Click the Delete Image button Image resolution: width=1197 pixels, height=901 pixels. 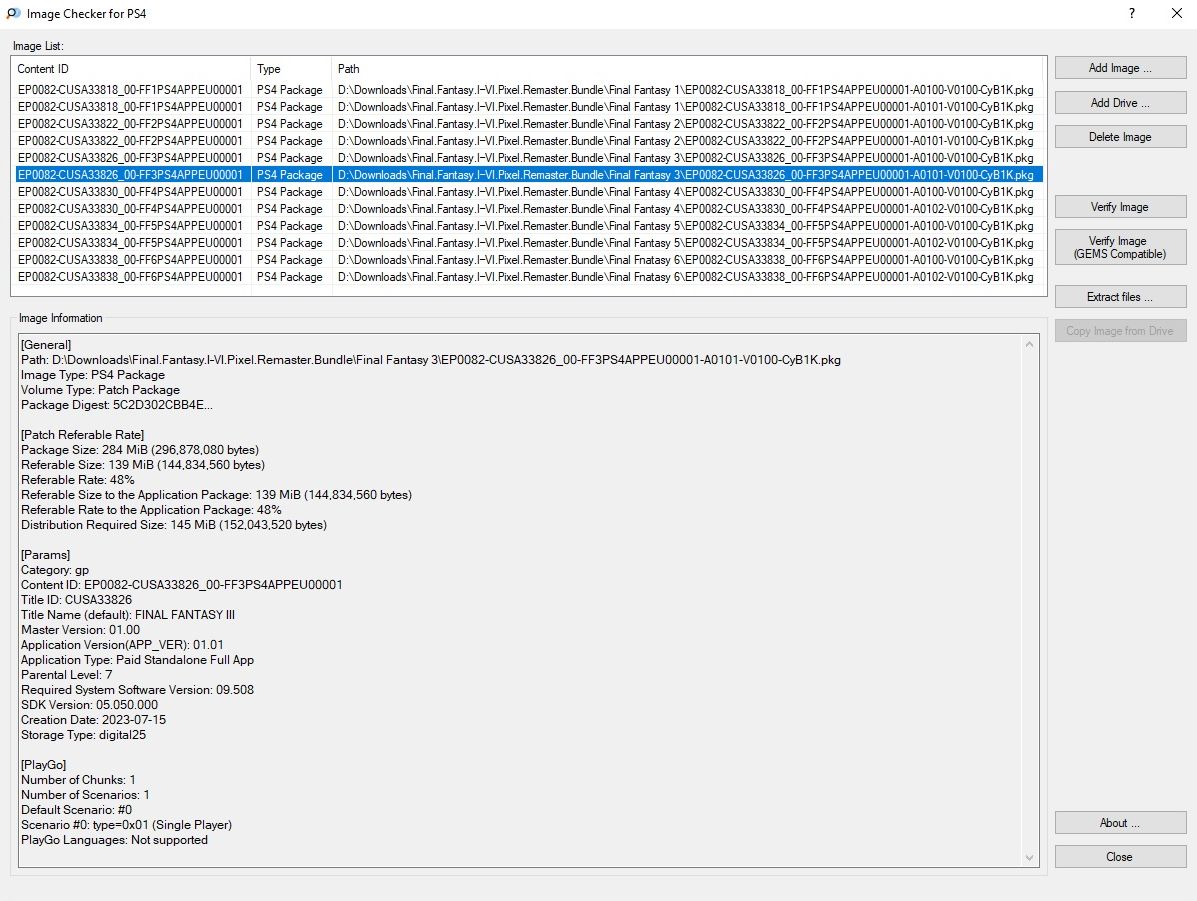tap(1120, 137)
